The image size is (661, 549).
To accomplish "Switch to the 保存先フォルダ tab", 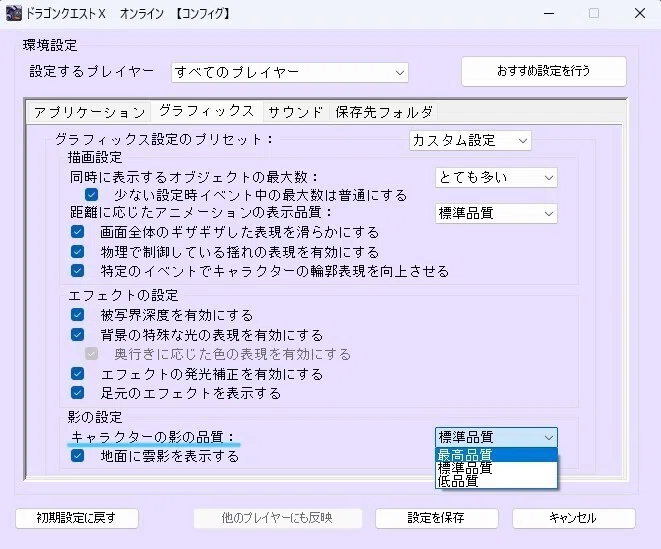I will pos(384,113).
